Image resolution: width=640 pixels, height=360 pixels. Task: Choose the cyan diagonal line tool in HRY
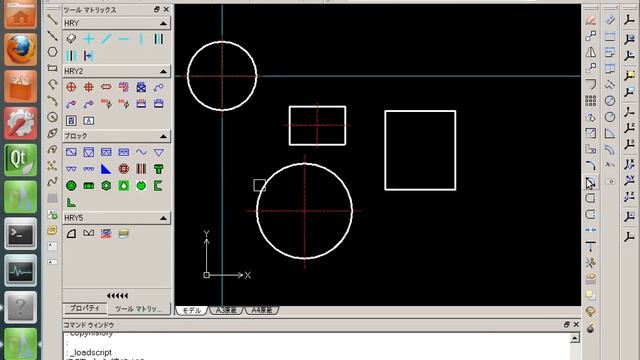tap(106, 39)
